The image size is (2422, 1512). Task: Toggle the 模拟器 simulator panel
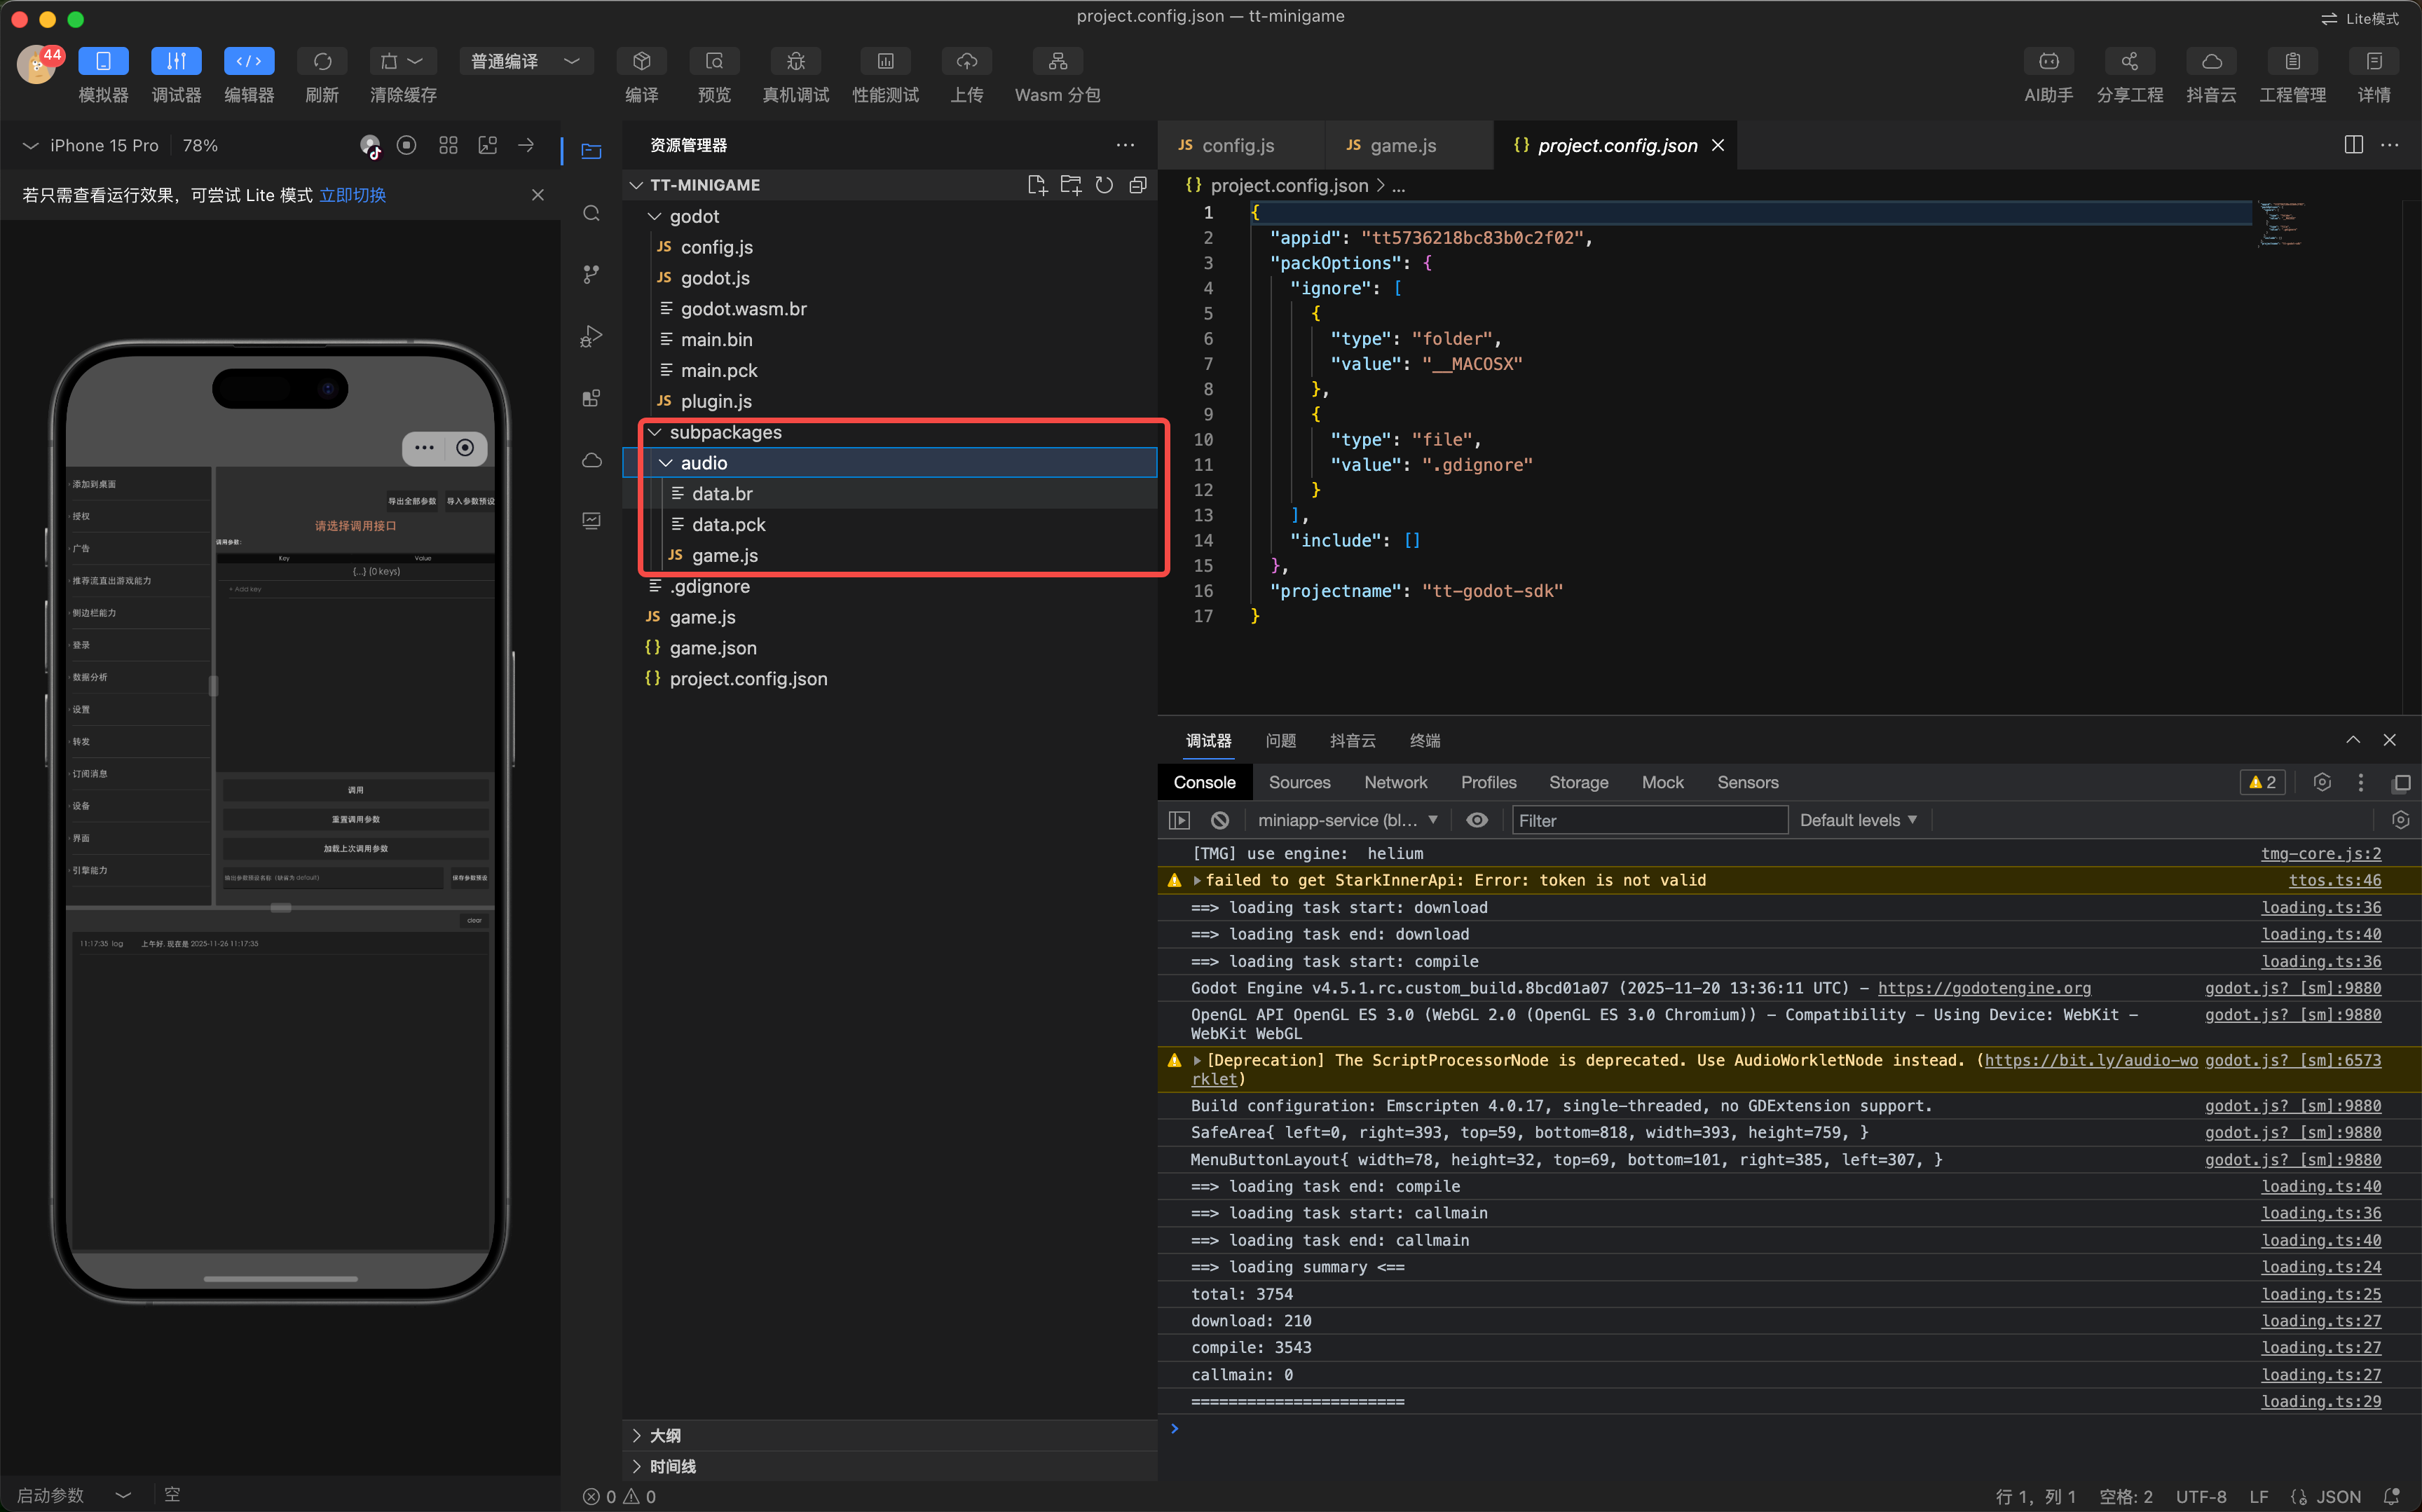pyautogui.click(x=103, y=61)
